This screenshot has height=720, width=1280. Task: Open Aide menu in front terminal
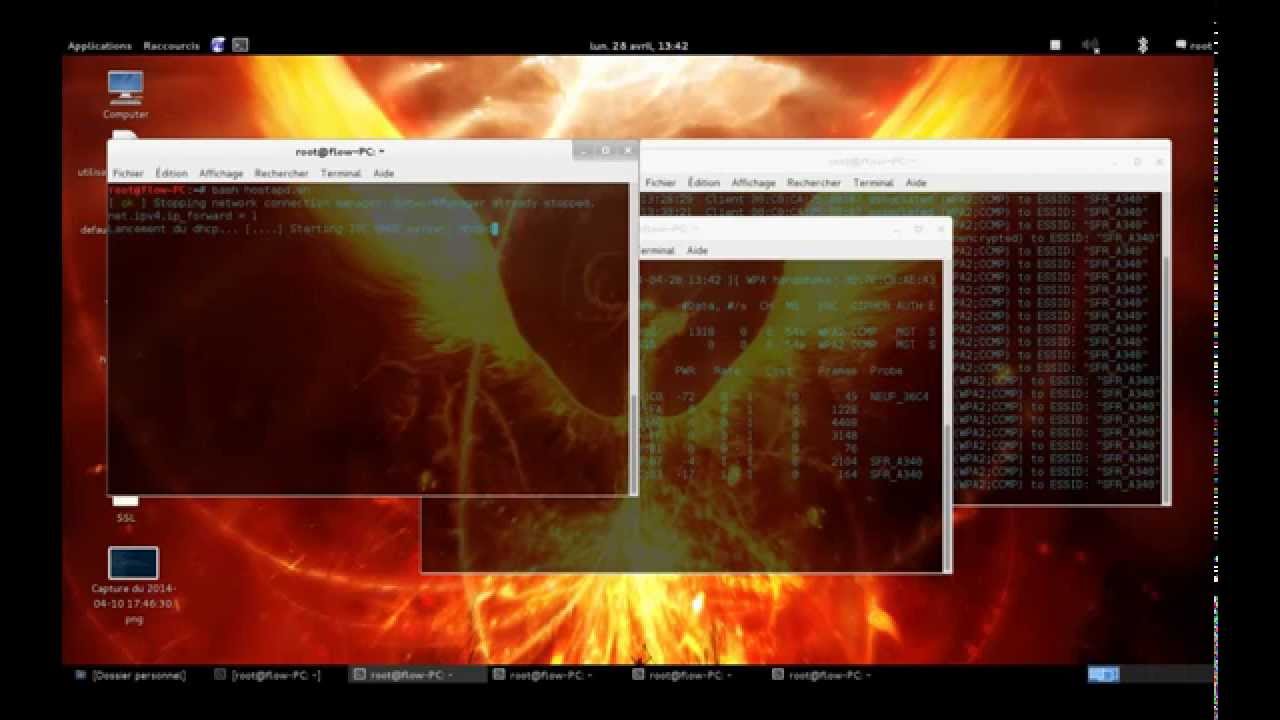(383, 173)
